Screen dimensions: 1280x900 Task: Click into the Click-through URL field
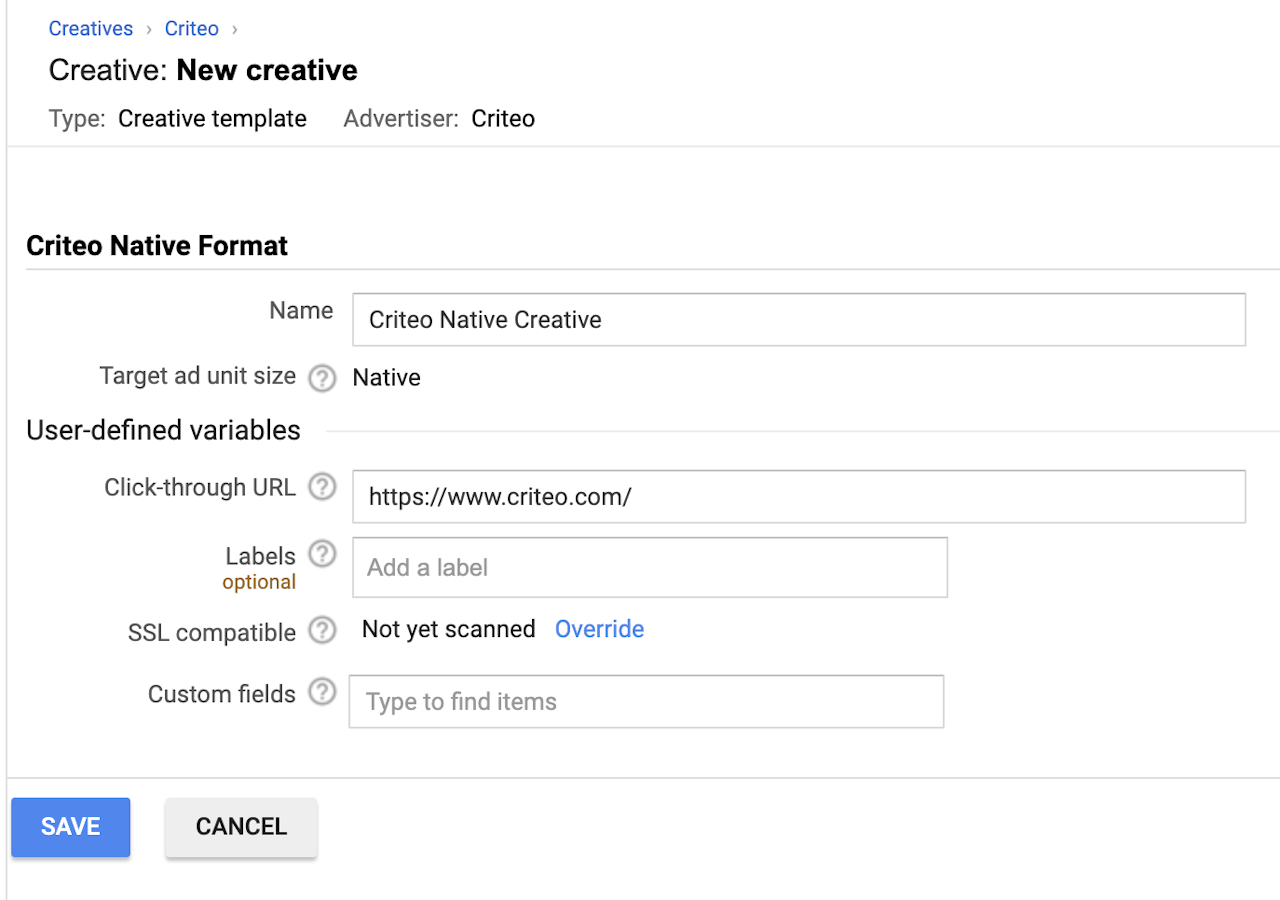798,497
